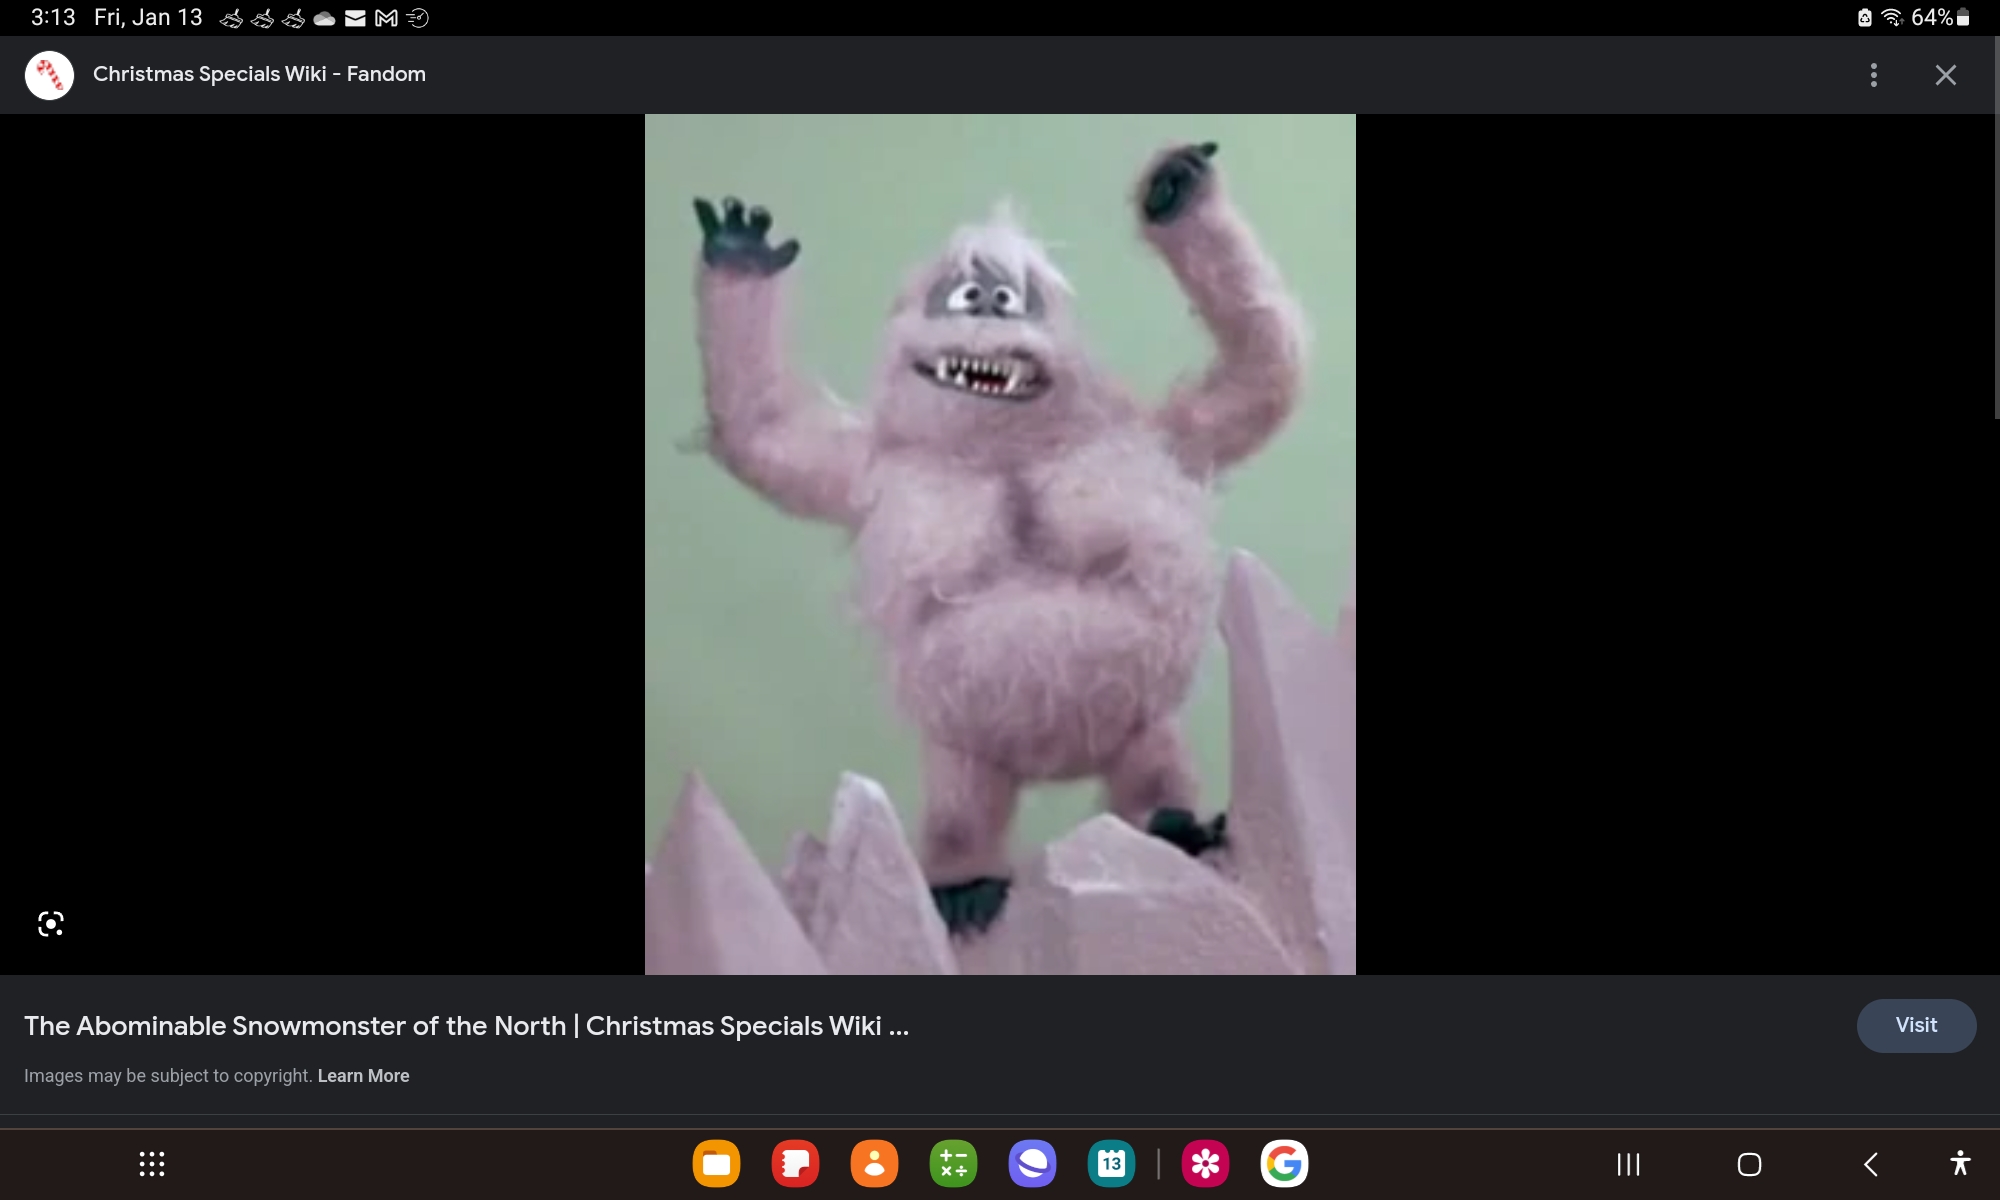This screenshot has width=2000, height=1200.
Task: Tap the Home navigation button
Action: [x=1749, y=1164]
